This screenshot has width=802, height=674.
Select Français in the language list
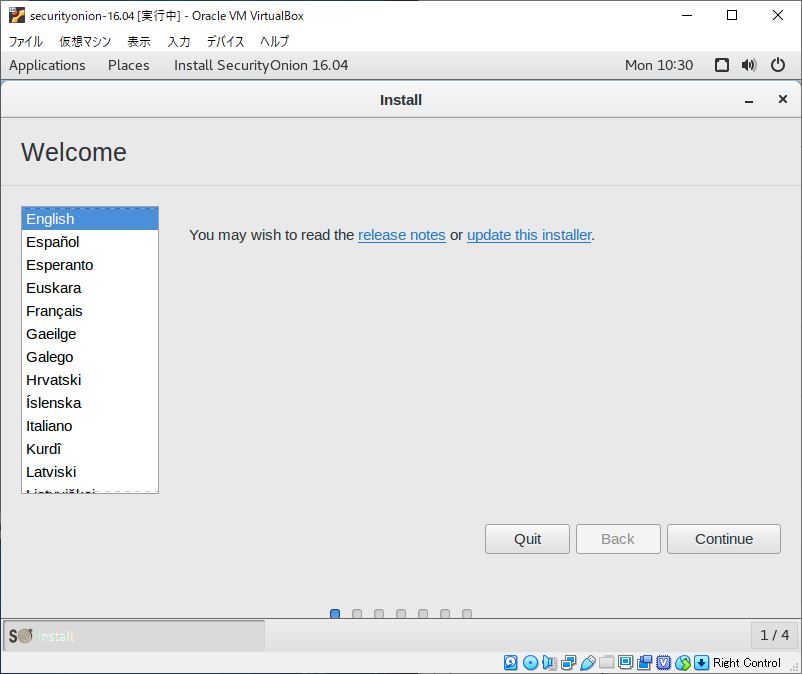tap(90, 311)
